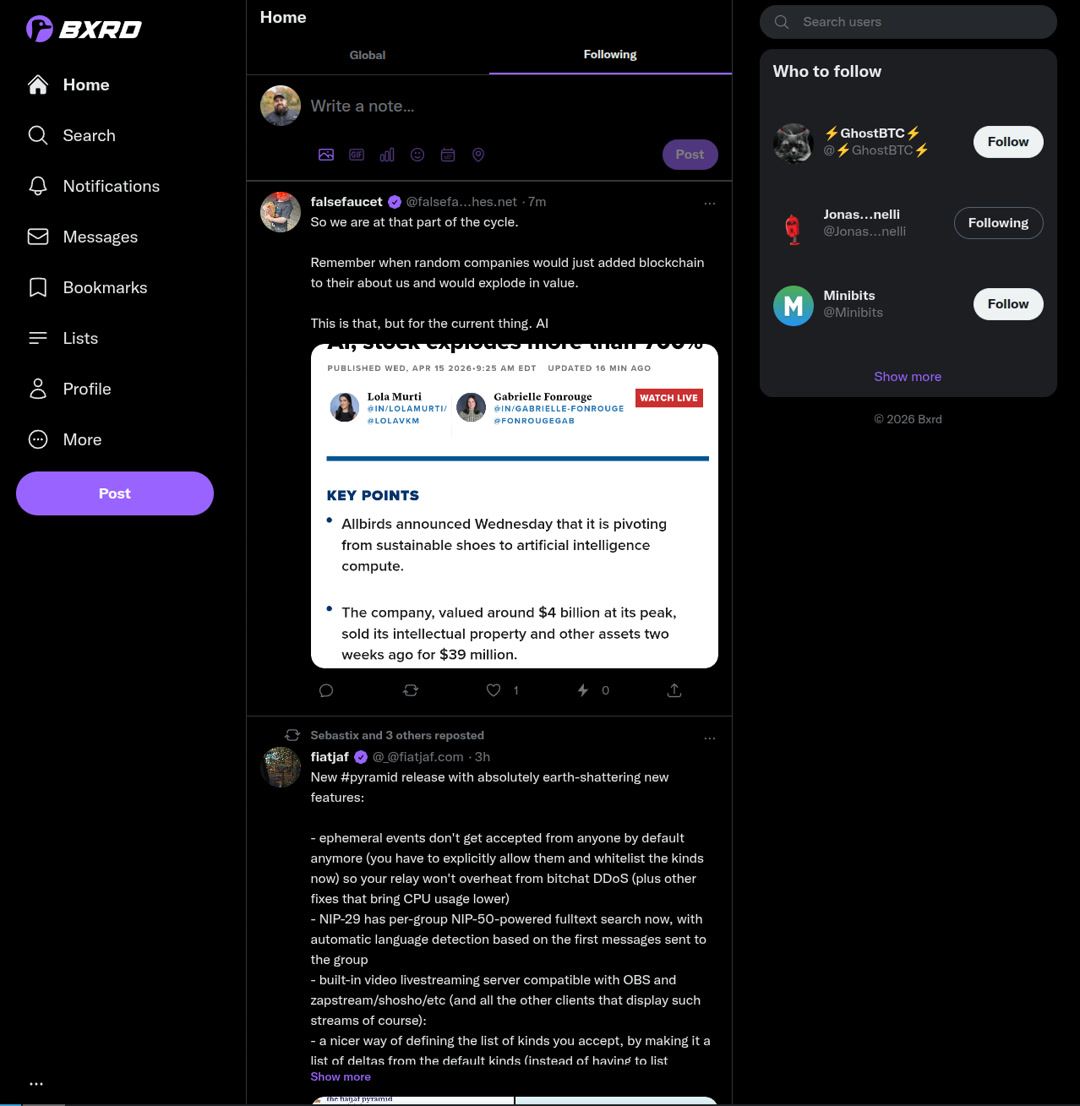
Task: Zap falsefaucet's post with lightning icon
Action: pos(583,690)
